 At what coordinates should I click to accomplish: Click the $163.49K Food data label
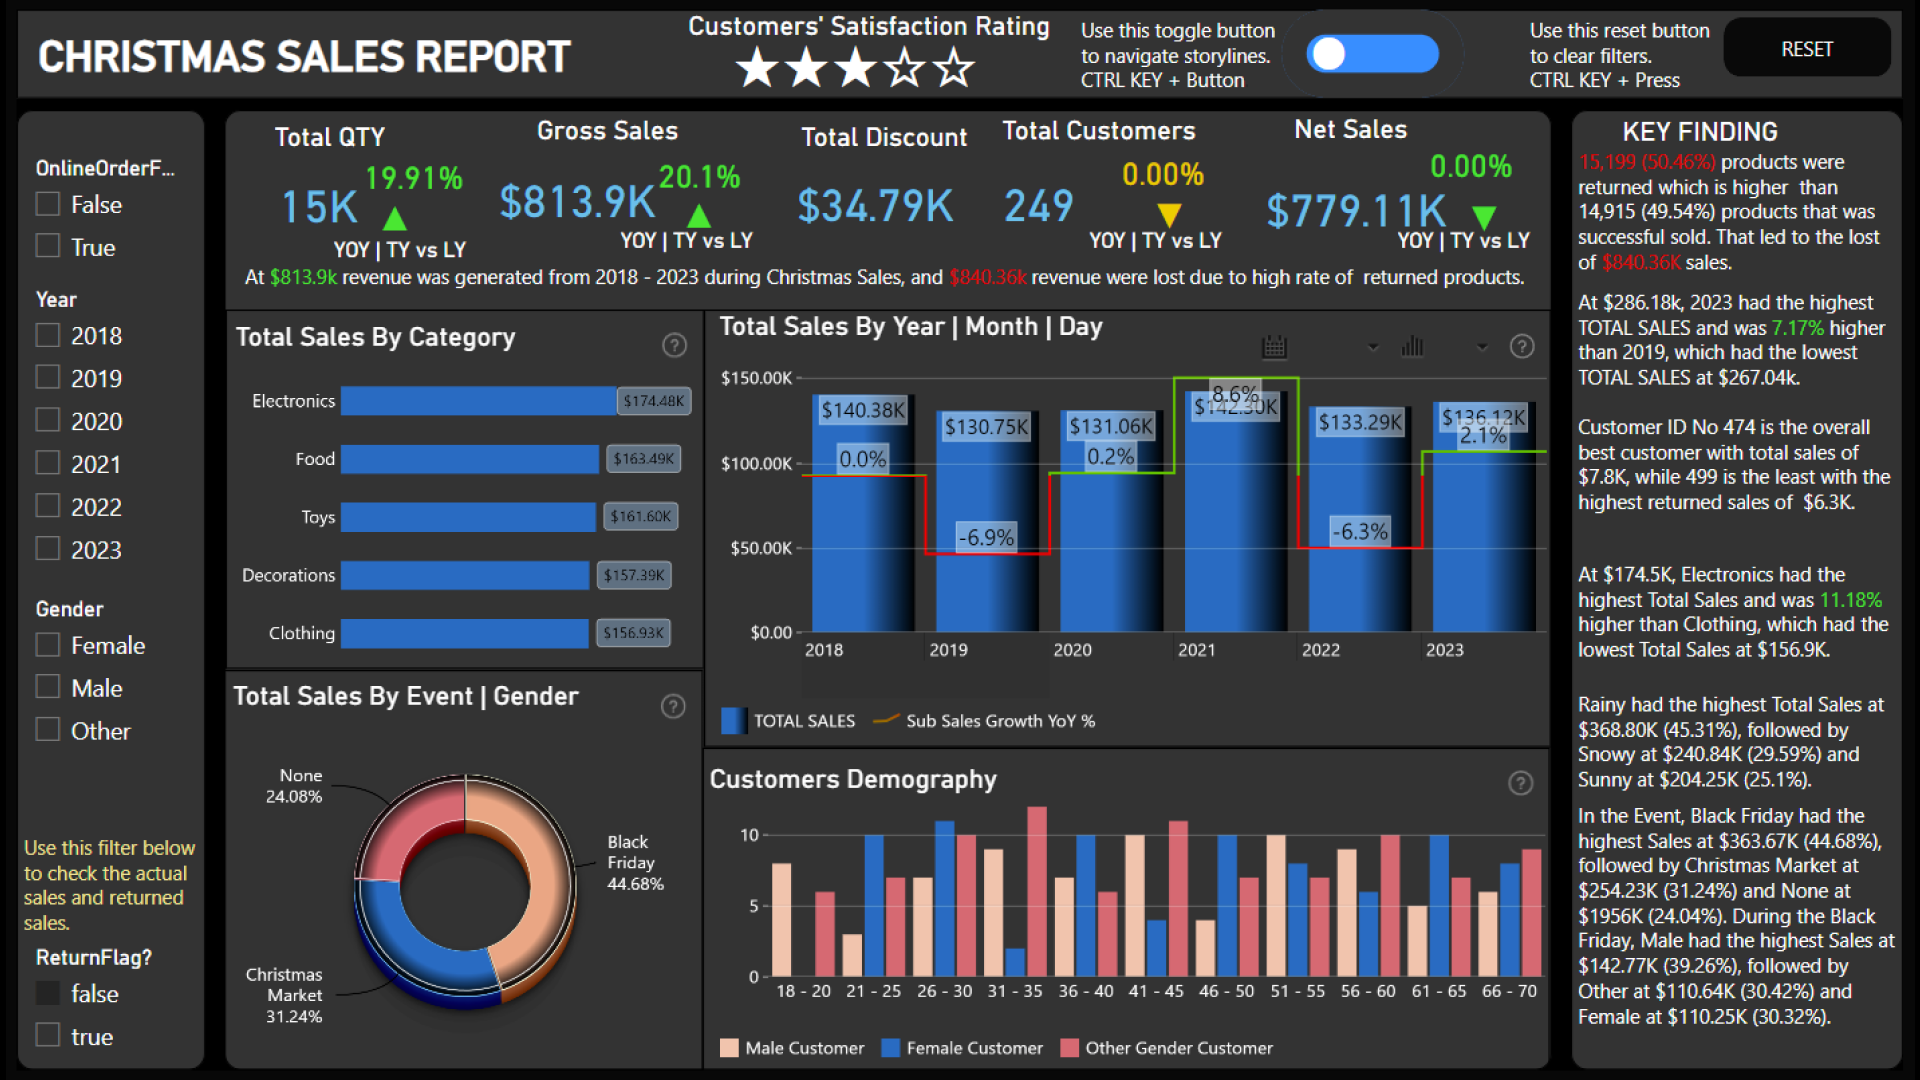tap(644, 459)
